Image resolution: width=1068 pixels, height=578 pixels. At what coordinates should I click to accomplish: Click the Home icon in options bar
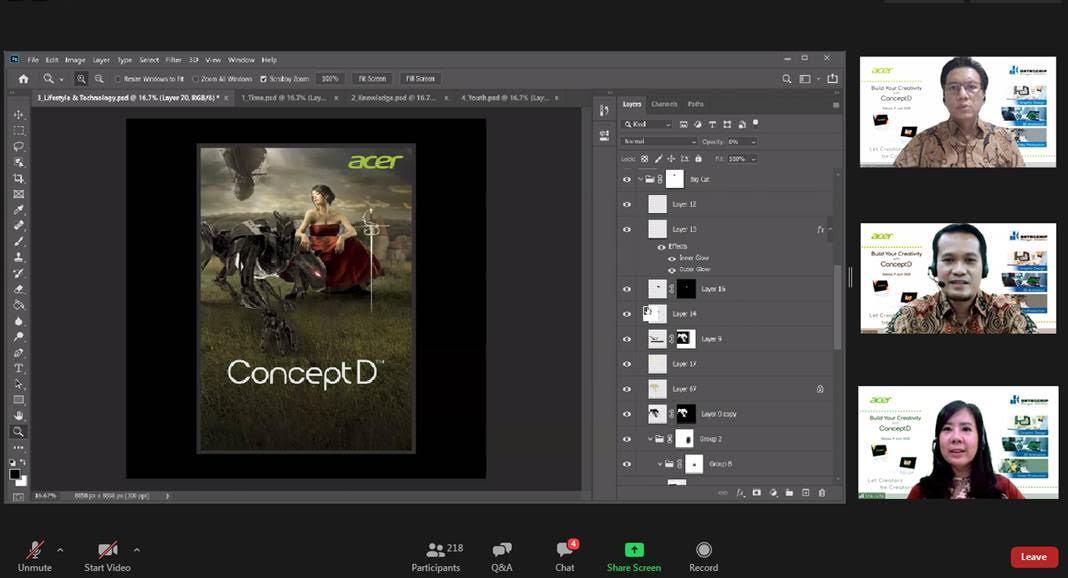pyautogui.click(x=23, y=79)
